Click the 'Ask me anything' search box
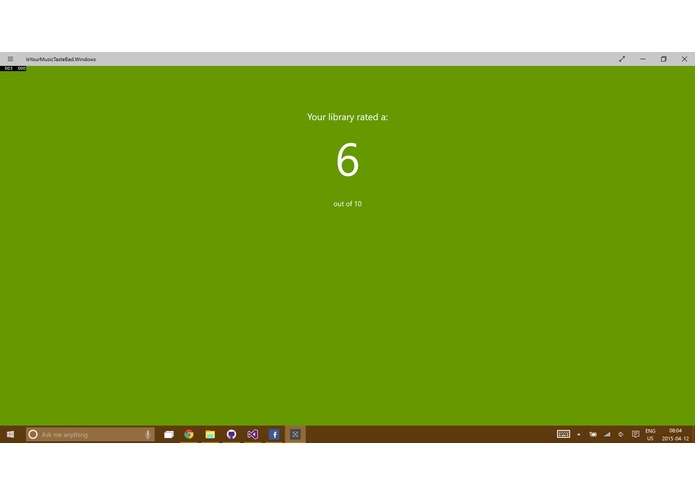The width and height of the screenshot is (695, 494). click(90, 435)
